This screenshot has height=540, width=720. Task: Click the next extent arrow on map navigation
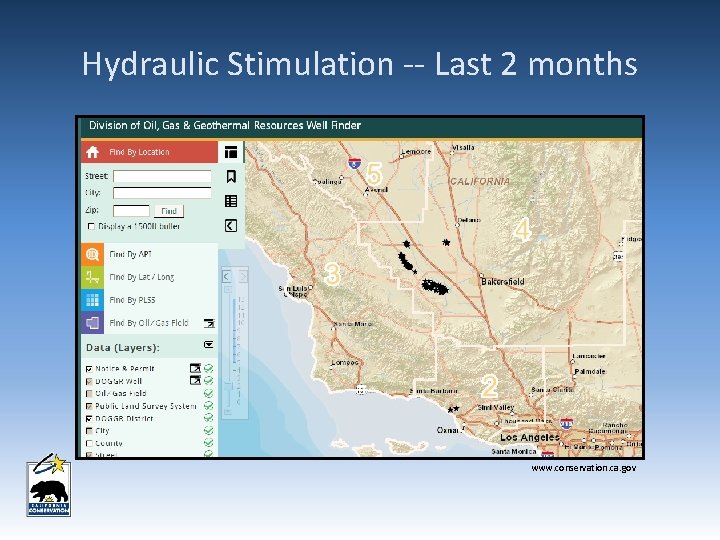point(243,276)
